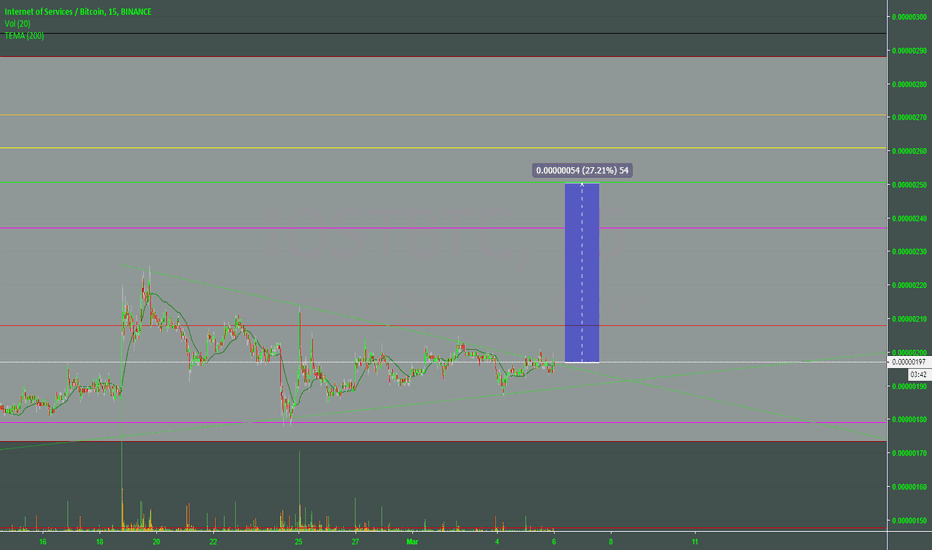Click the 0.00000150 price axis label
The image size is (932, 550).
pos(909,520)
